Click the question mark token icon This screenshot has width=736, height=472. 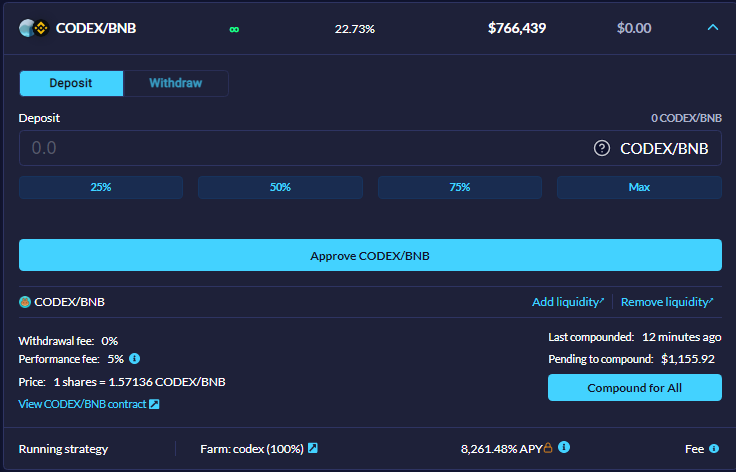[602, 148]
